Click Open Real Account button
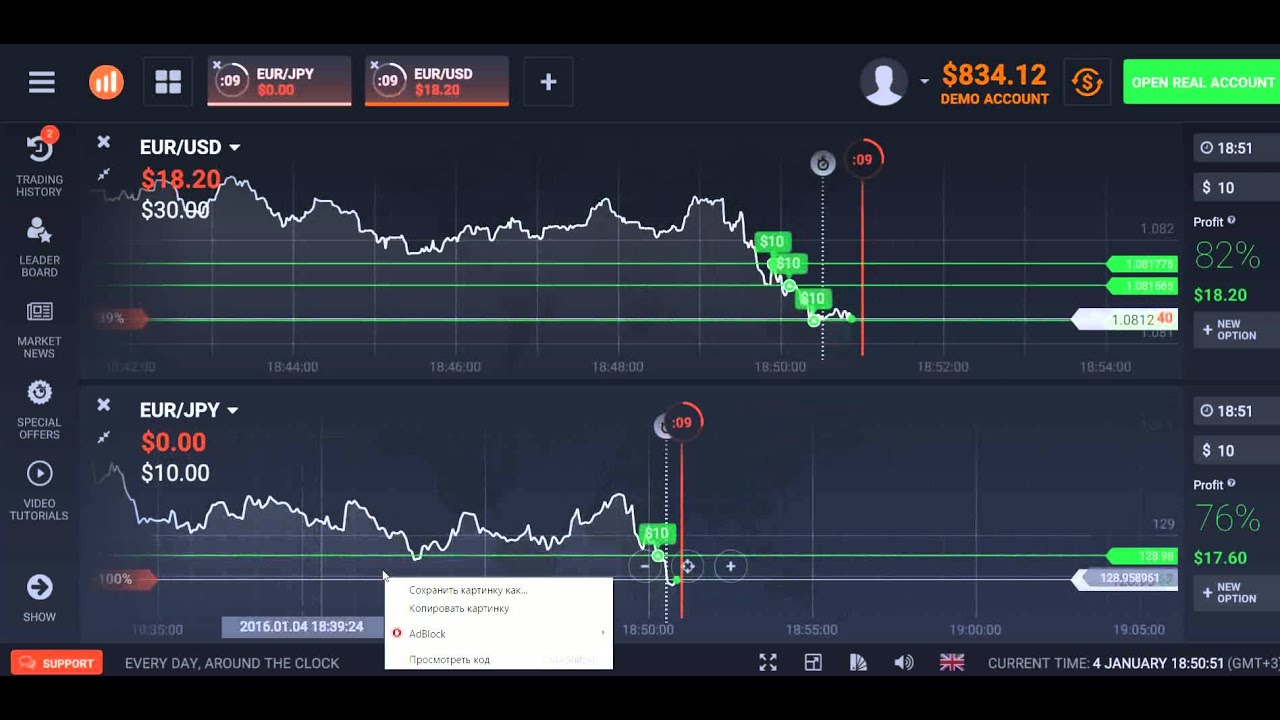This screenshot has height=720, width=1280. point(1202,82)
